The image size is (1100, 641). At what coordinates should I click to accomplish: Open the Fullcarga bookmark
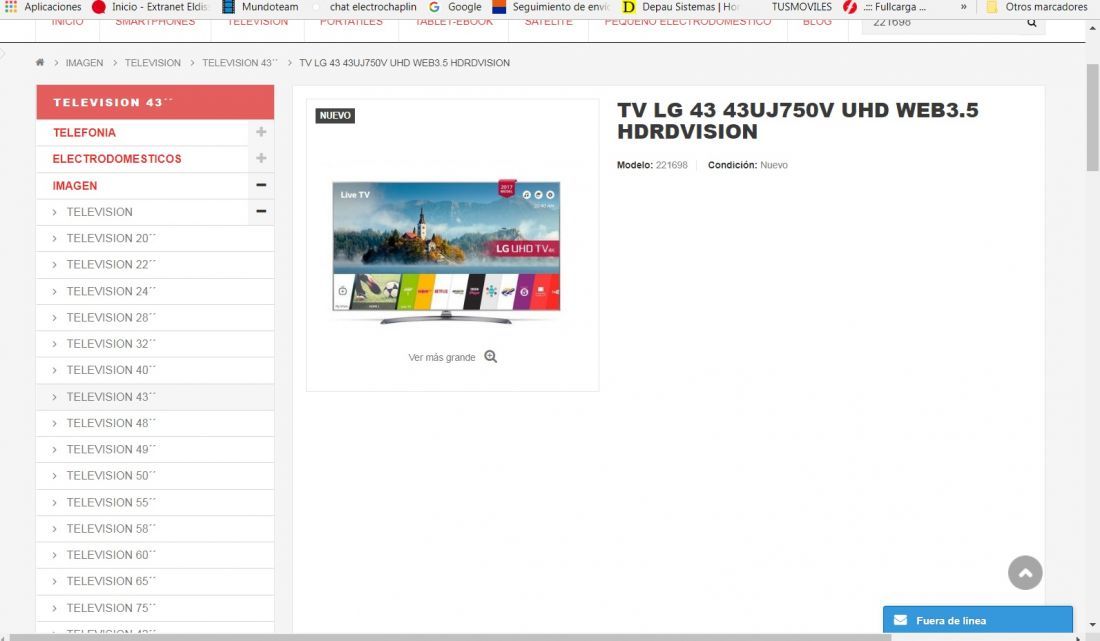click(885, 7)
